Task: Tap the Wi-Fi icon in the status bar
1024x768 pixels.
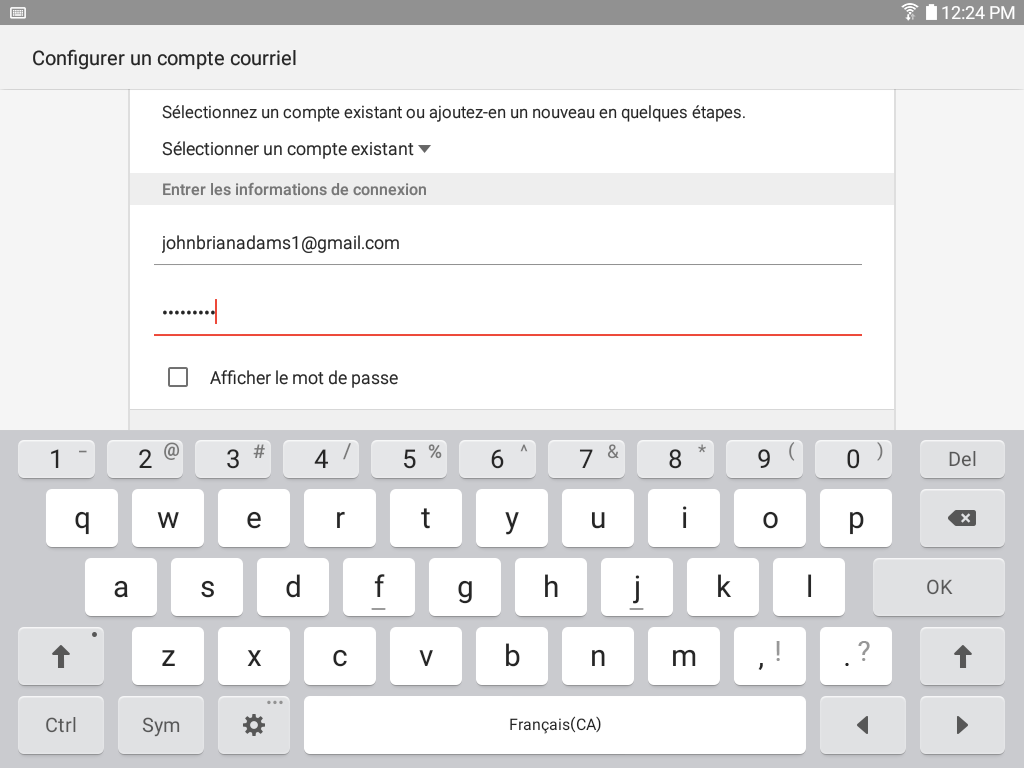Action: click(909, 12)
